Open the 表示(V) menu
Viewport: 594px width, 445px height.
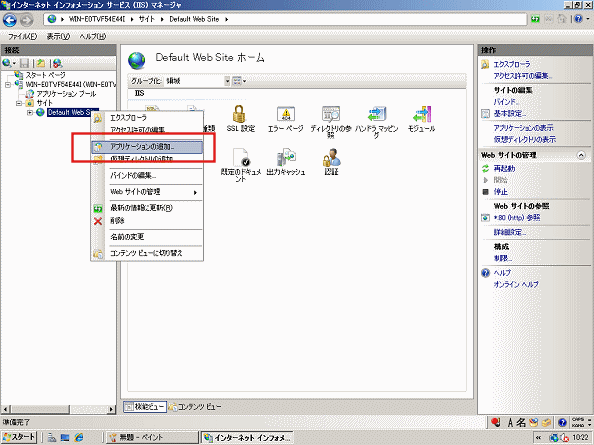(58, 37)
